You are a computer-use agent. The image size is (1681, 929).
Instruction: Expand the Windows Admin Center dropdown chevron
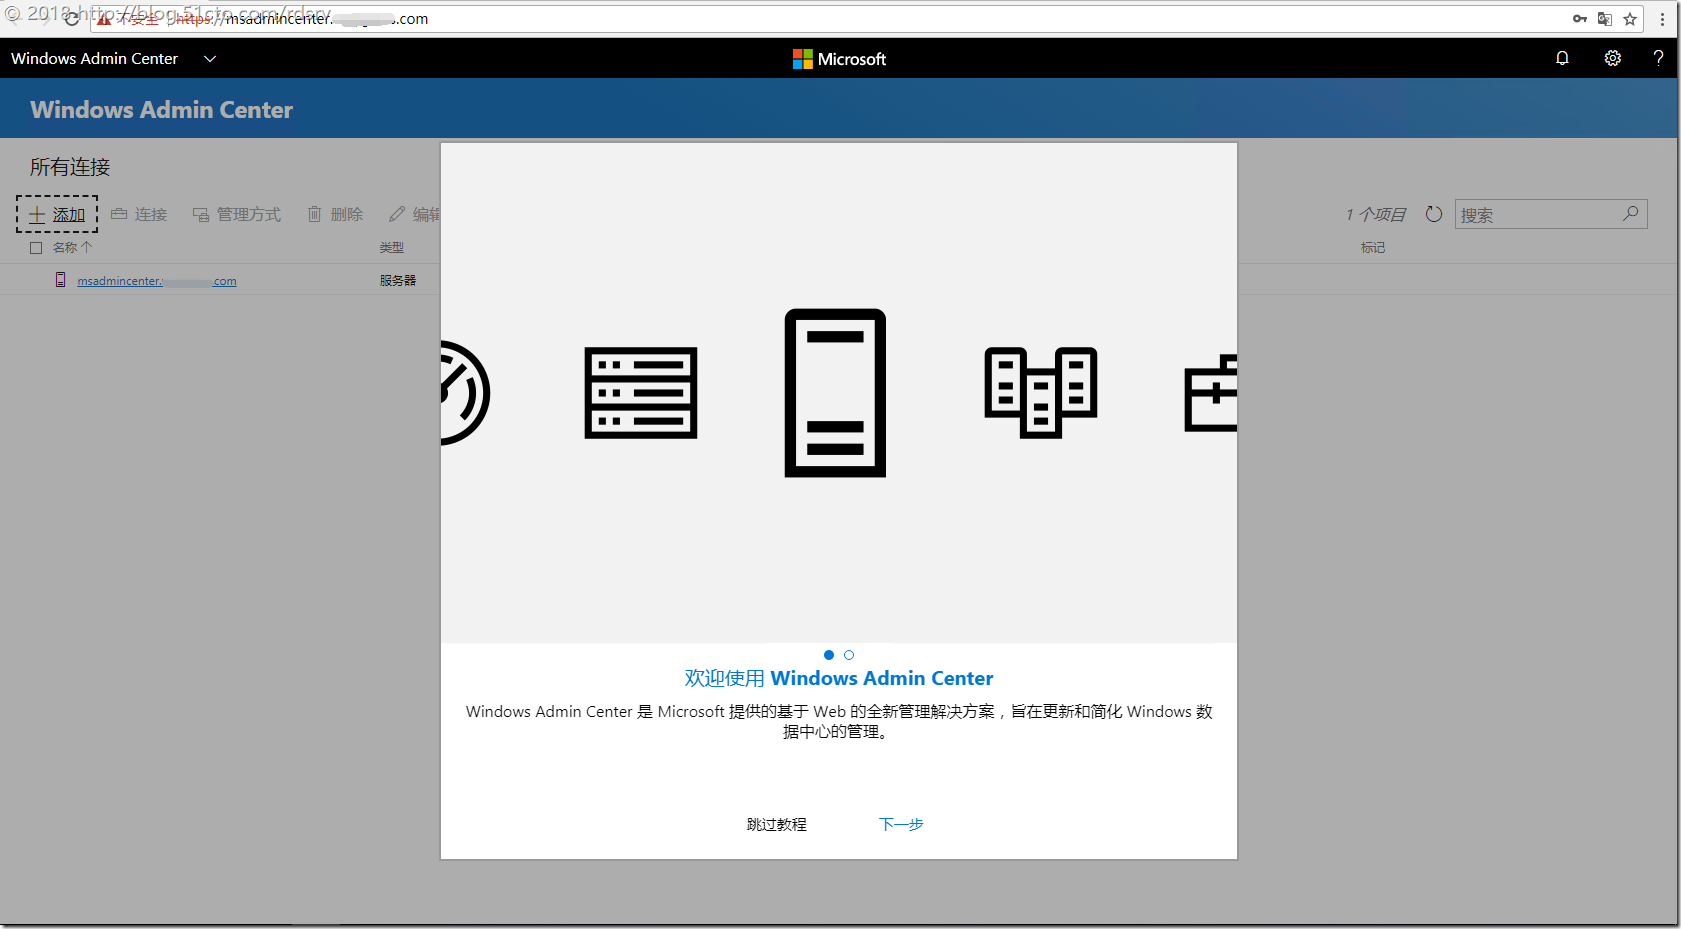coord(210,59)
